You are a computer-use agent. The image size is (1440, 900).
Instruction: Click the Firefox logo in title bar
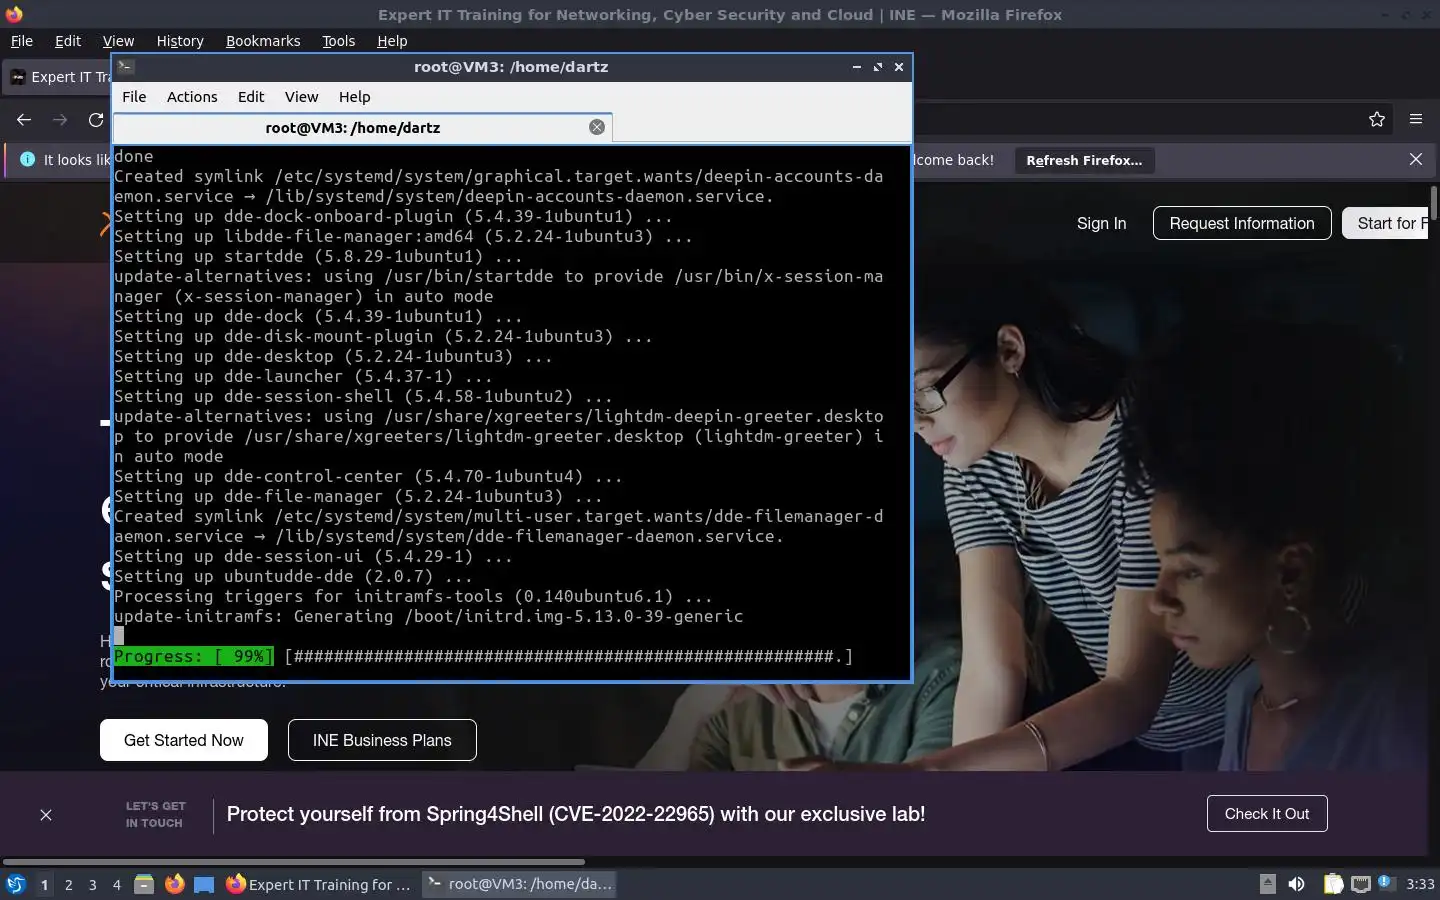(14, 14)
